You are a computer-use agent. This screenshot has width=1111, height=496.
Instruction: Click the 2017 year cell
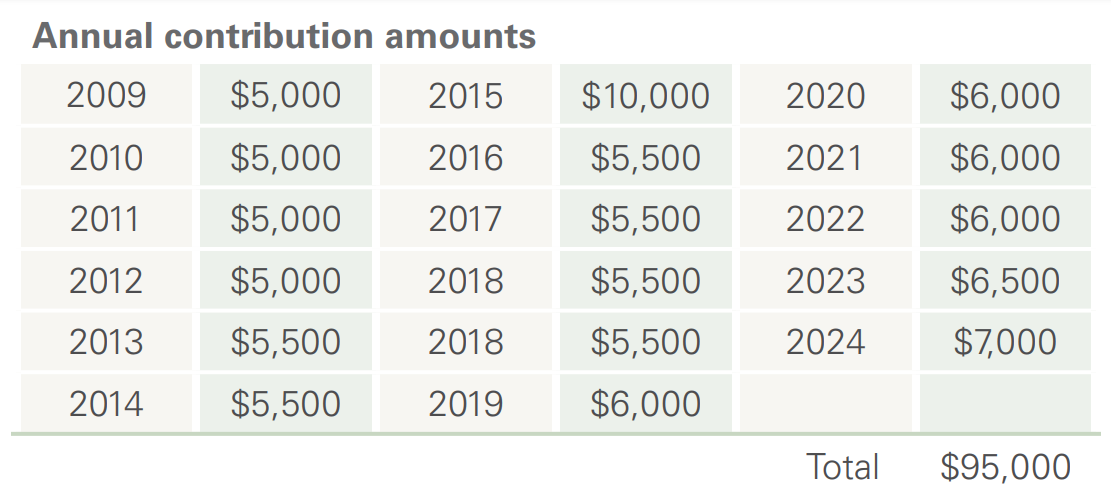pos(465,219)
